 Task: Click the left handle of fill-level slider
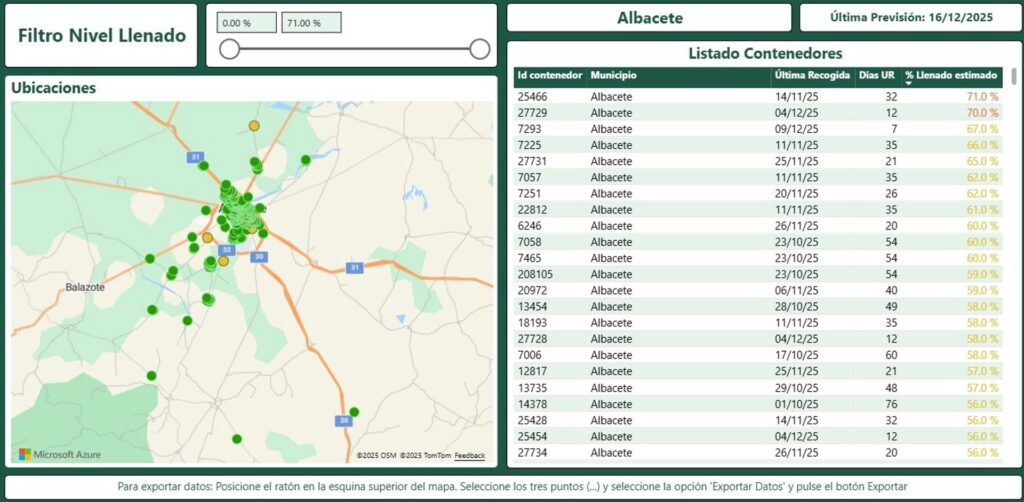click(230, 49)
